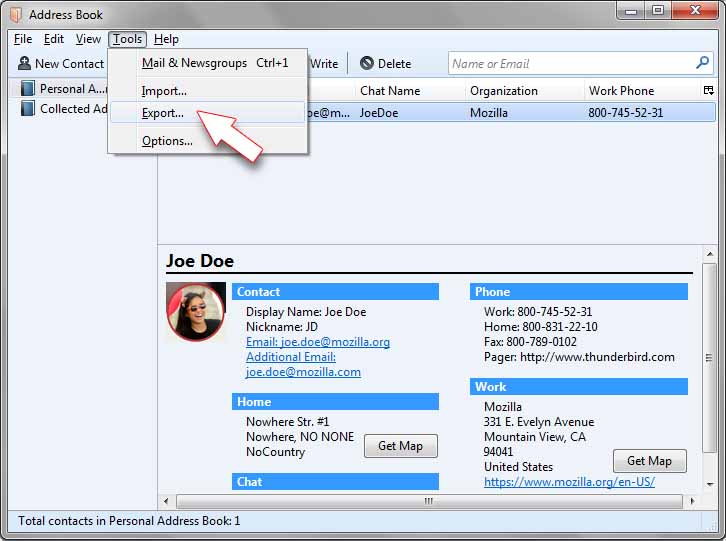Screen dimensions: 726x541
Task: Click Fax: 800-789-0102 text
Action: [x=531, y=342]
